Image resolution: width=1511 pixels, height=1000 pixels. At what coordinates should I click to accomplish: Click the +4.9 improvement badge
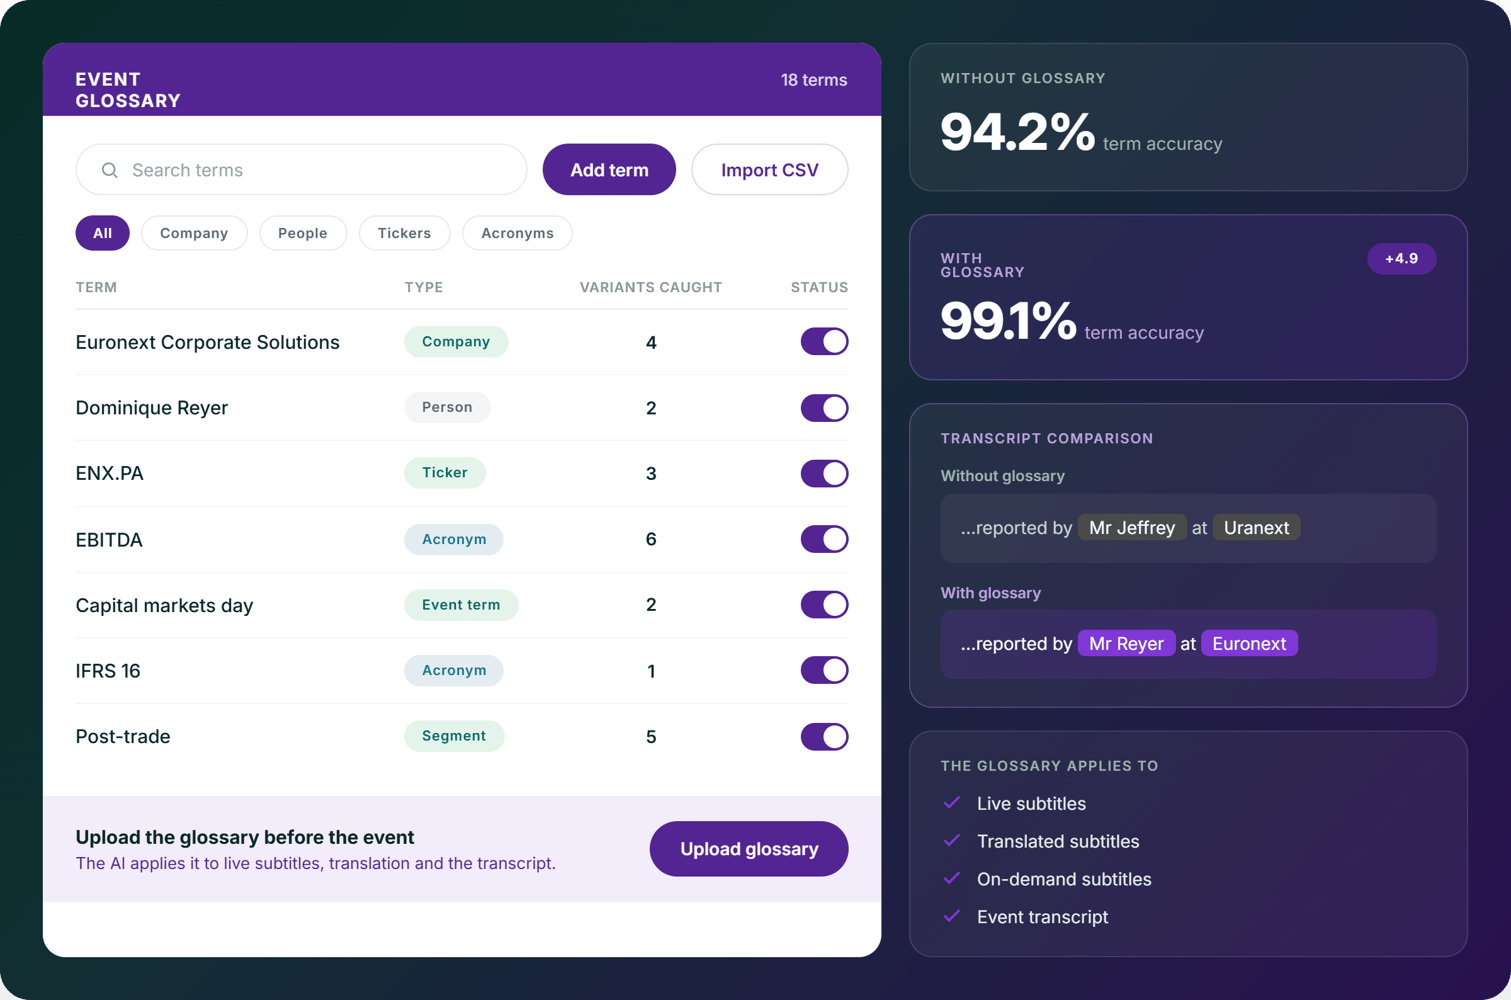(x=1401, y=259)
